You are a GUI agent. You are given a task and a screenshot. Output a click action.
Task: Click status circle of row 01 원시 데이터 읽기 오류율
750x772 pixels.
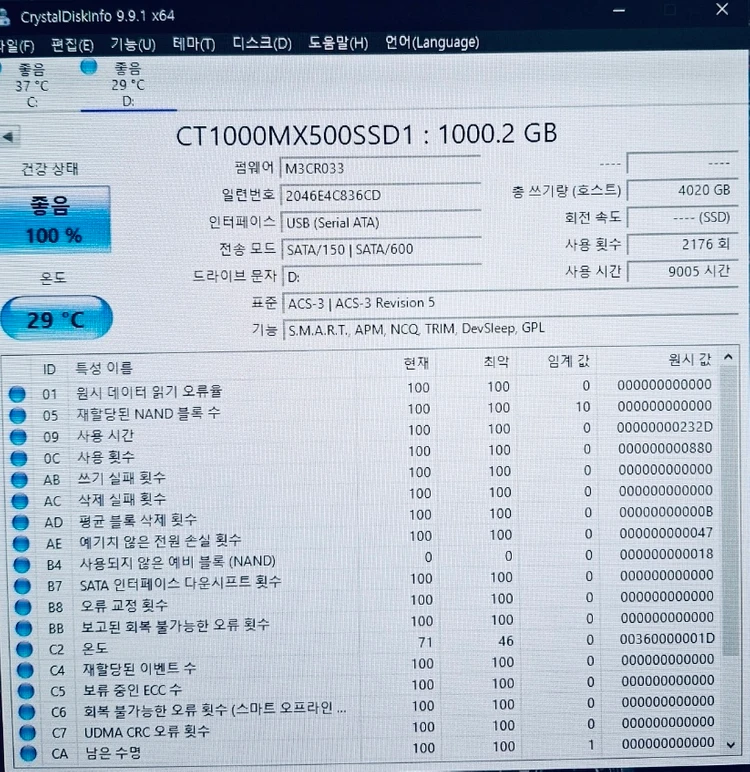[x=17, y=394]
